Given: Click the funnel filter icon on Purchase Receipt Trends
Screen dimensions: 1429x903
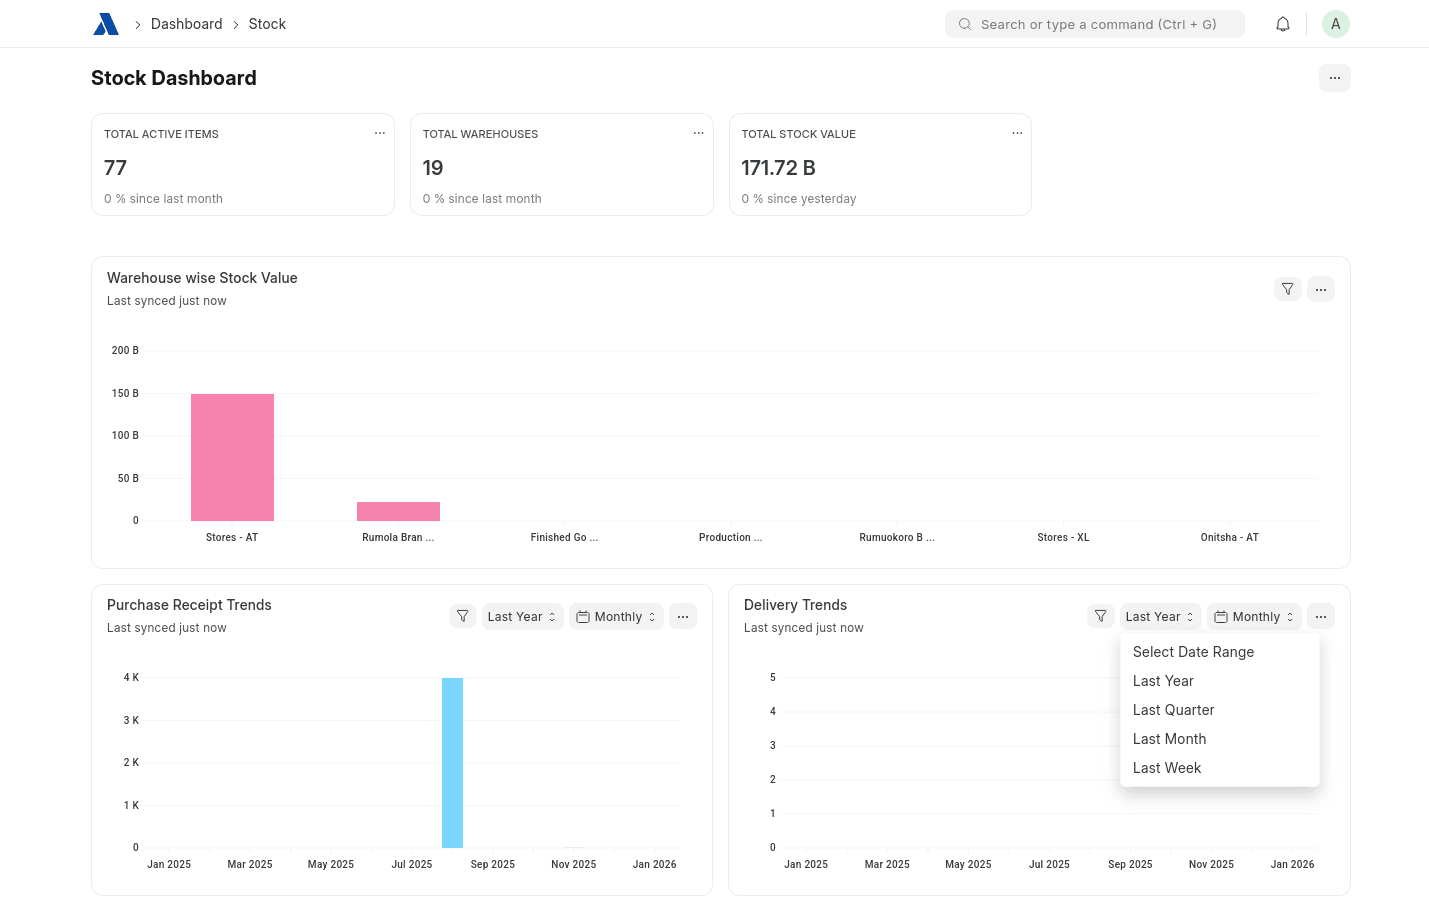Looking at the screenshot, I should [x=463, y=616].
